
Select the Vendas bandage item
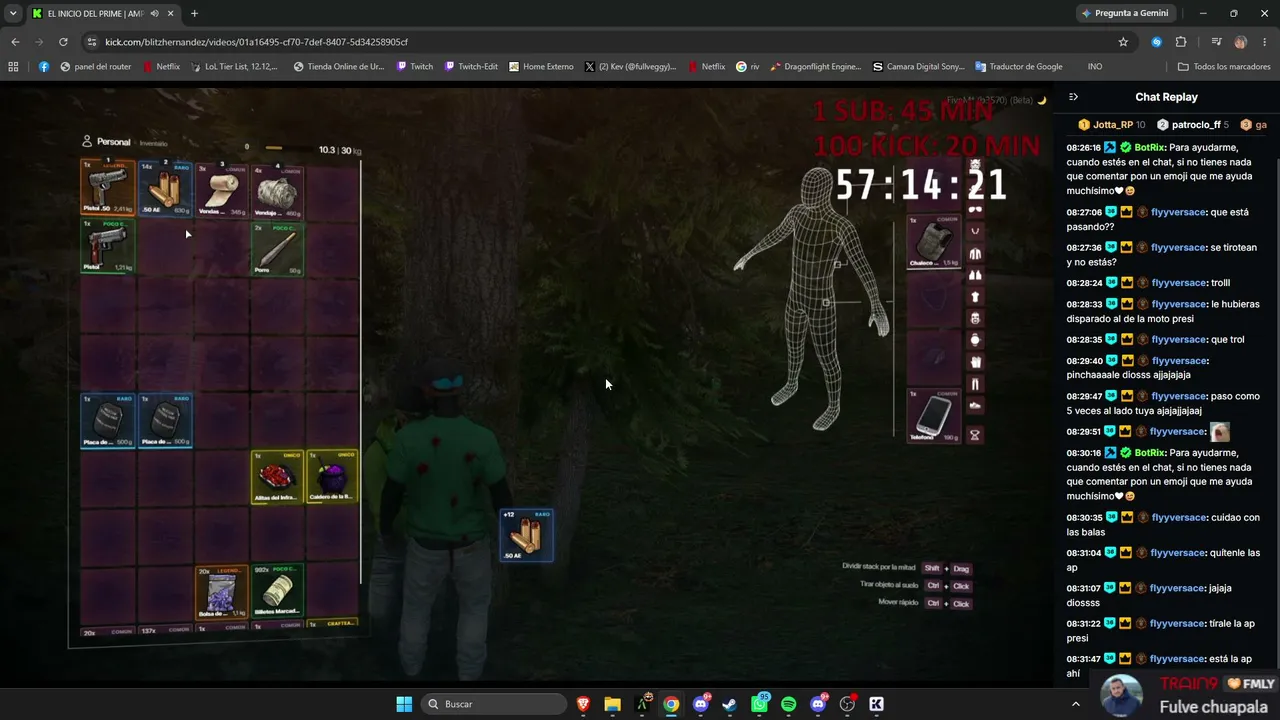coord(221,190)
